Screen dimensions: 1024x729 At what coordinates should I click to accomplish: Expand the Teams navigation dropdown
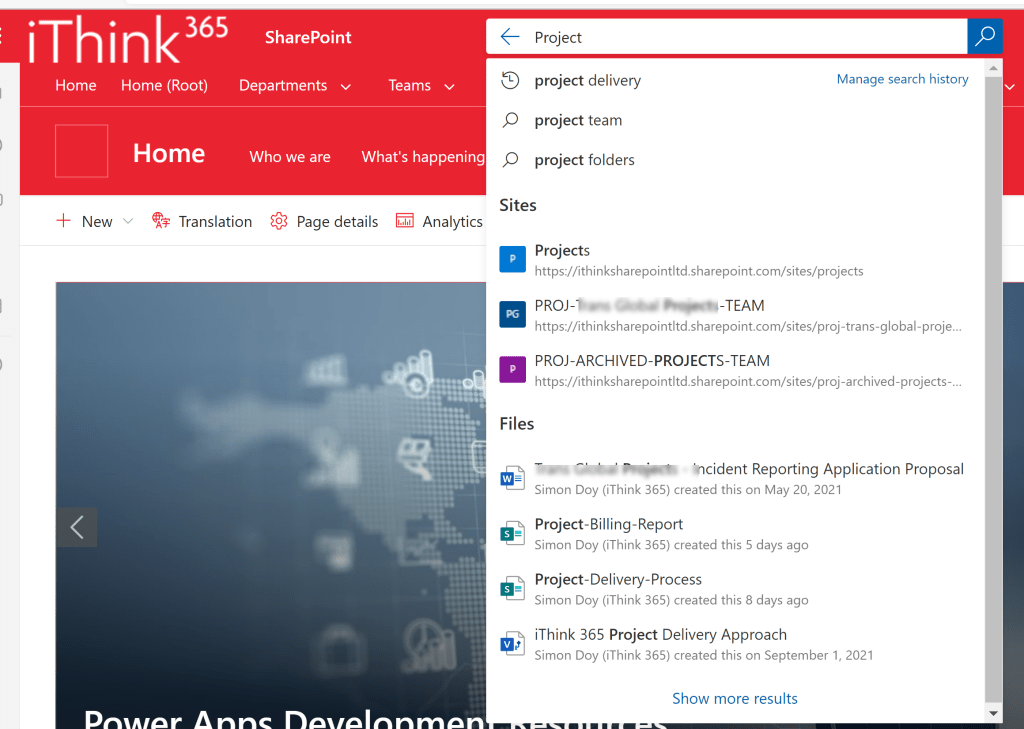(x=449, y=87)
